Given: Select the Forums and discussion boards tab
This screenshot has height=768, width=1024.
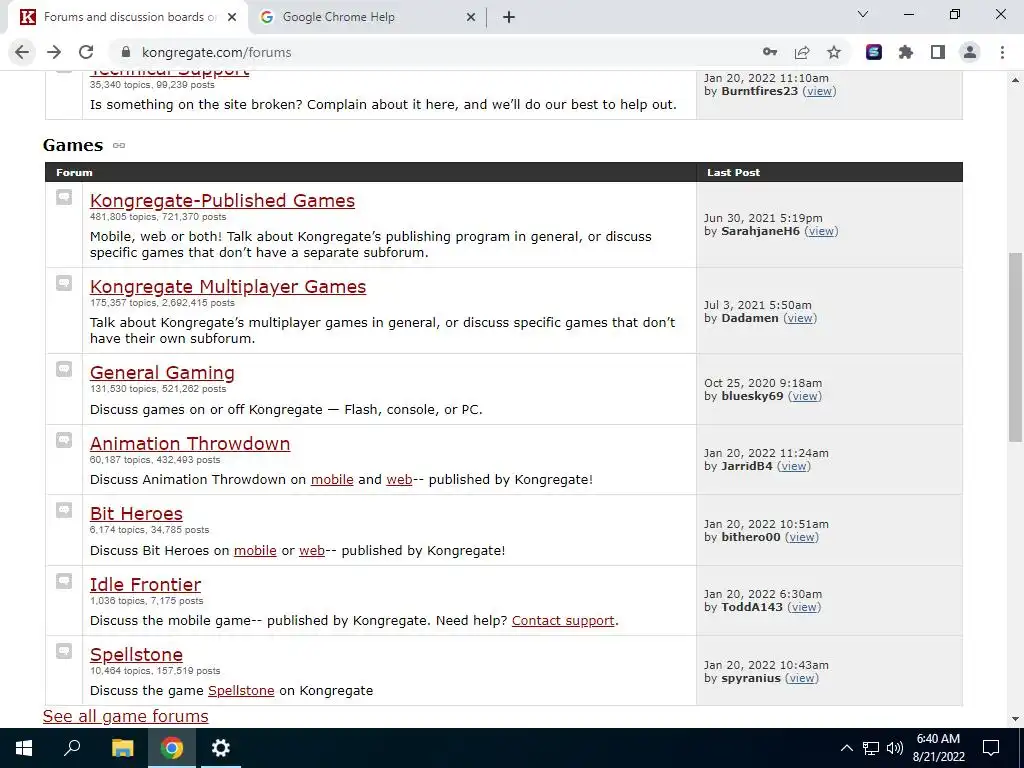Looking at the screenshot, I should pos(127,18).
